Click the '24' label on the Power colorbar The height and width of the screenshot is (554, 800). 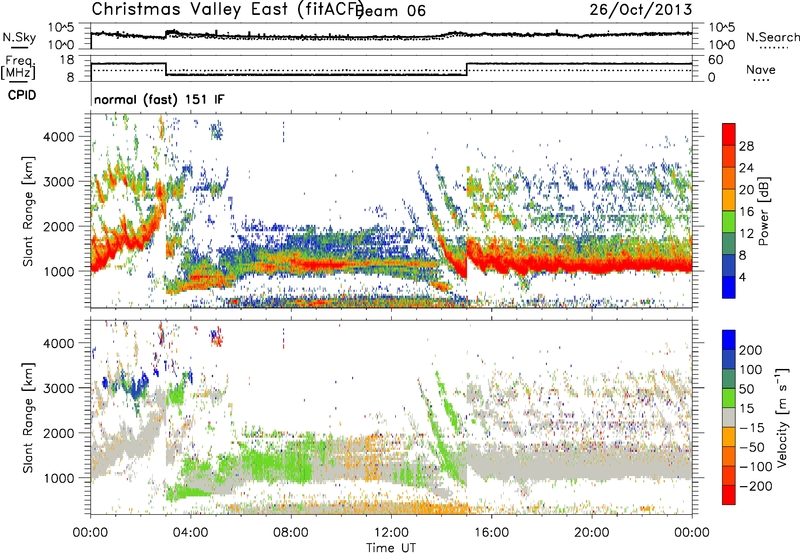(746, 168)
